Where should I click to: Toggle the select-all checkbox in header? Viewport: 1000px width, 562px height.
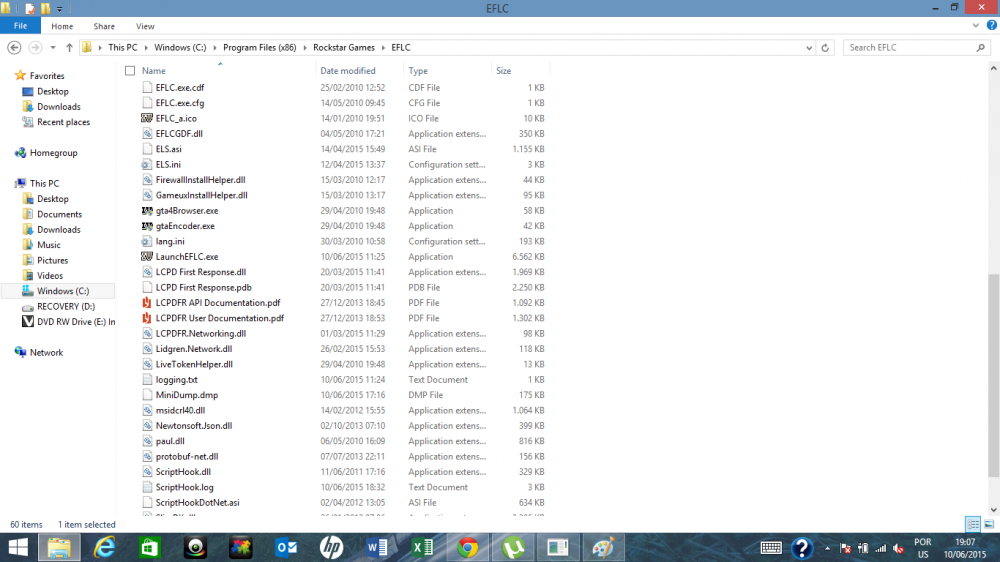click(x=130, y=71)
